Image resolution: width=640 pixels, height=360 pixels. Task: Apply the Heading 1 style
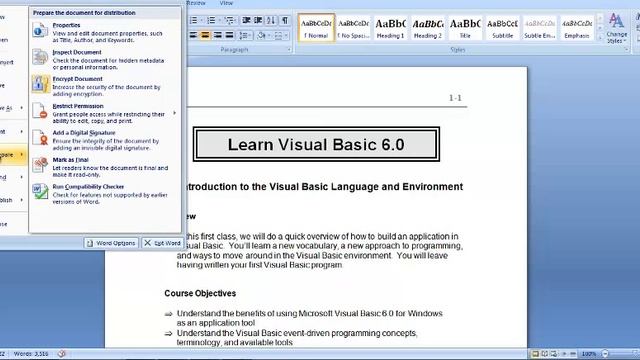[391, 28]
